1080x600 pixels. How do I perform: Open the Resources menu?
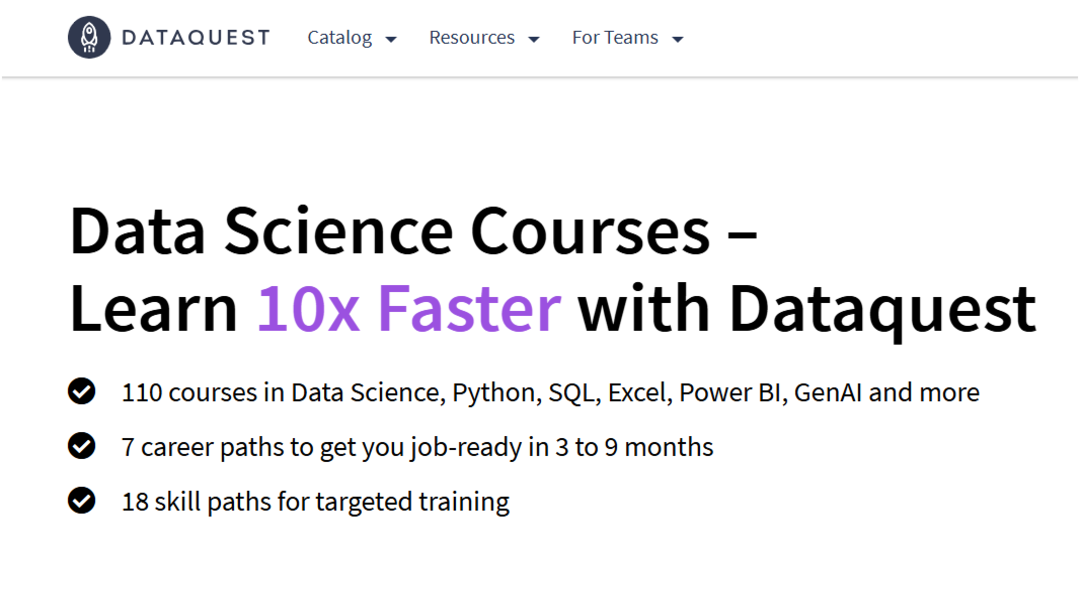click(x=472, y=38)
